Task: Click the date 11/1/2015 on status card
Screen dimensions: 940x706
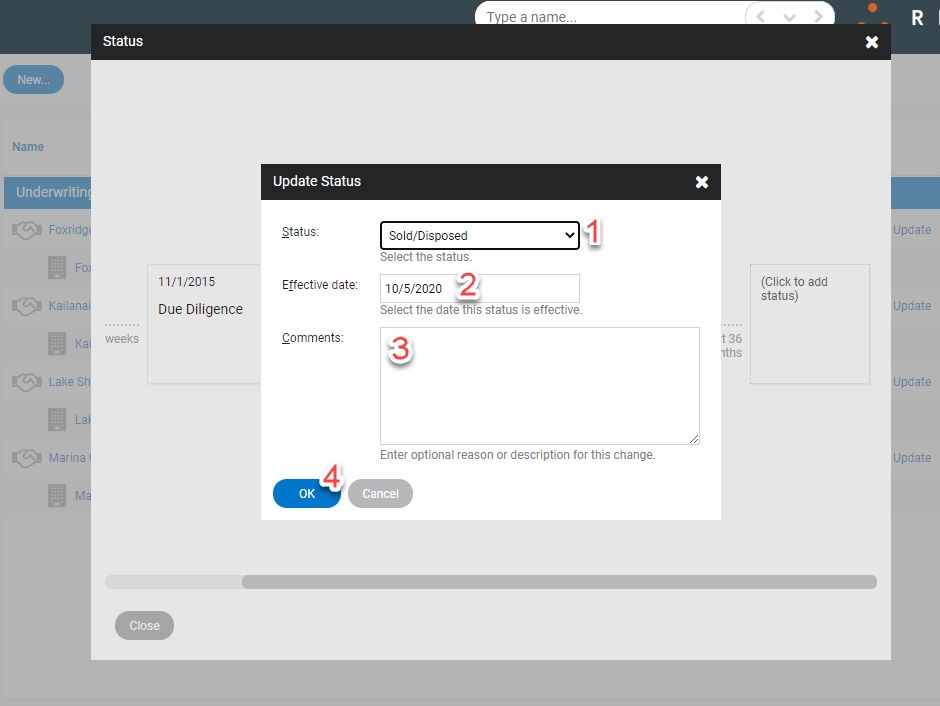Action: 186,282
